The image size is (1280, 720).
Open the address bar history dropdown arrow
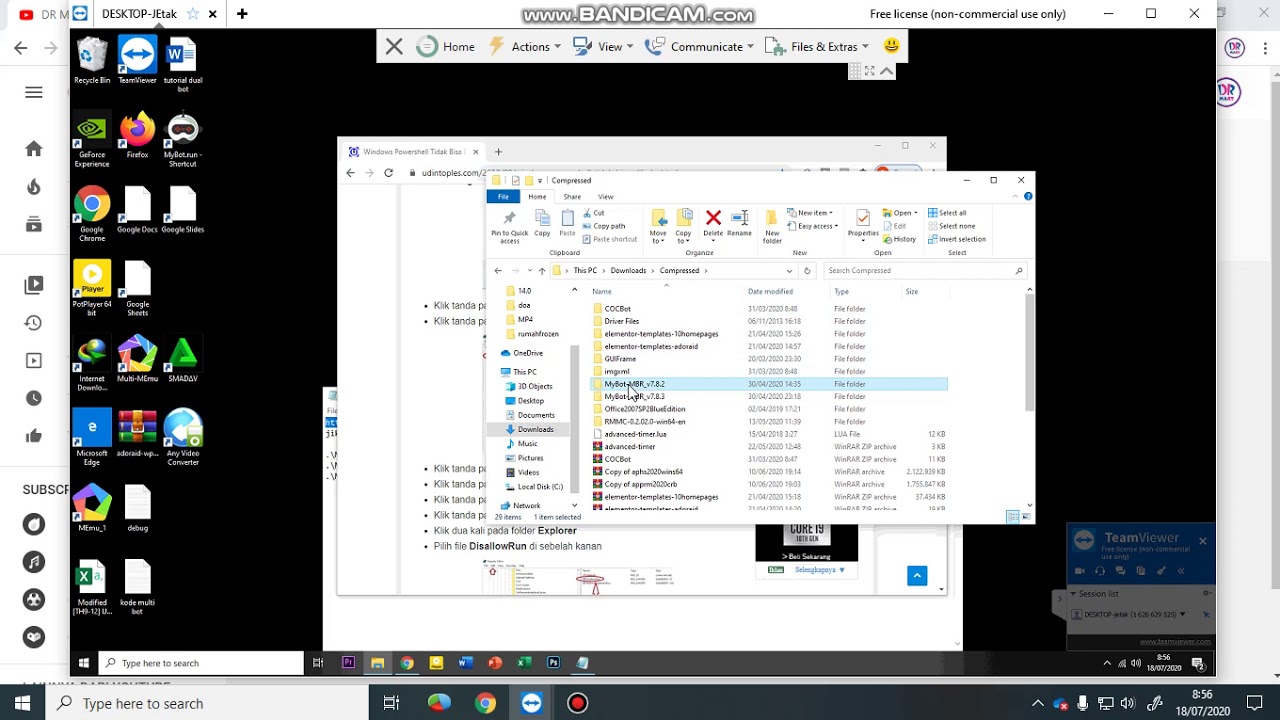789,271
